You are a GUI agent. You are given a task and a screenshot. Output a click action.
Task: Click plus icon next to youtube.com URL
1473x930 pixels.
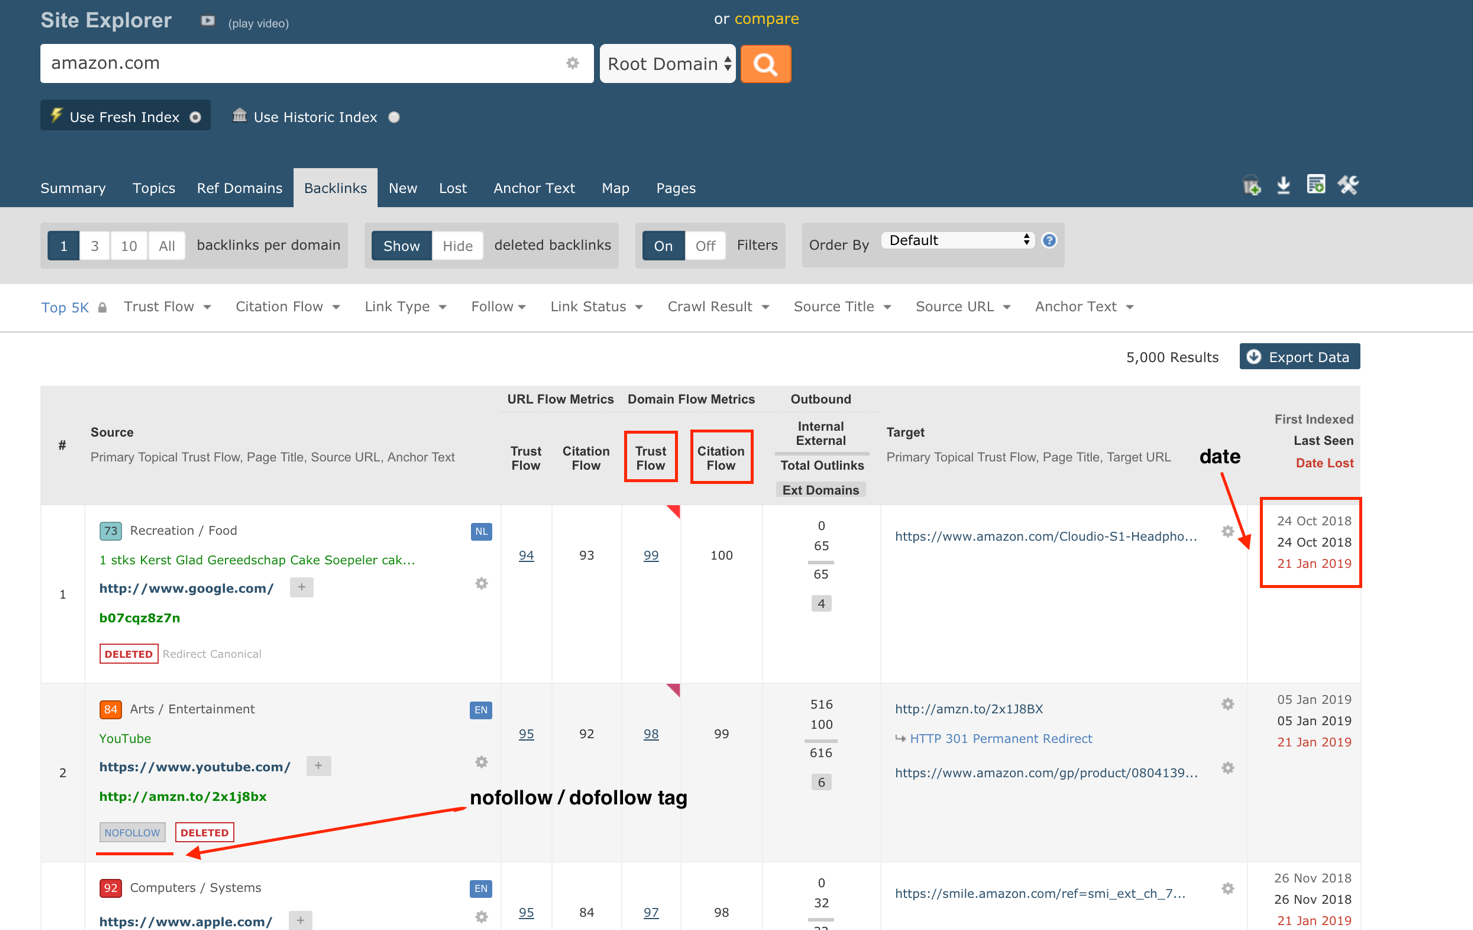point(318,766)
